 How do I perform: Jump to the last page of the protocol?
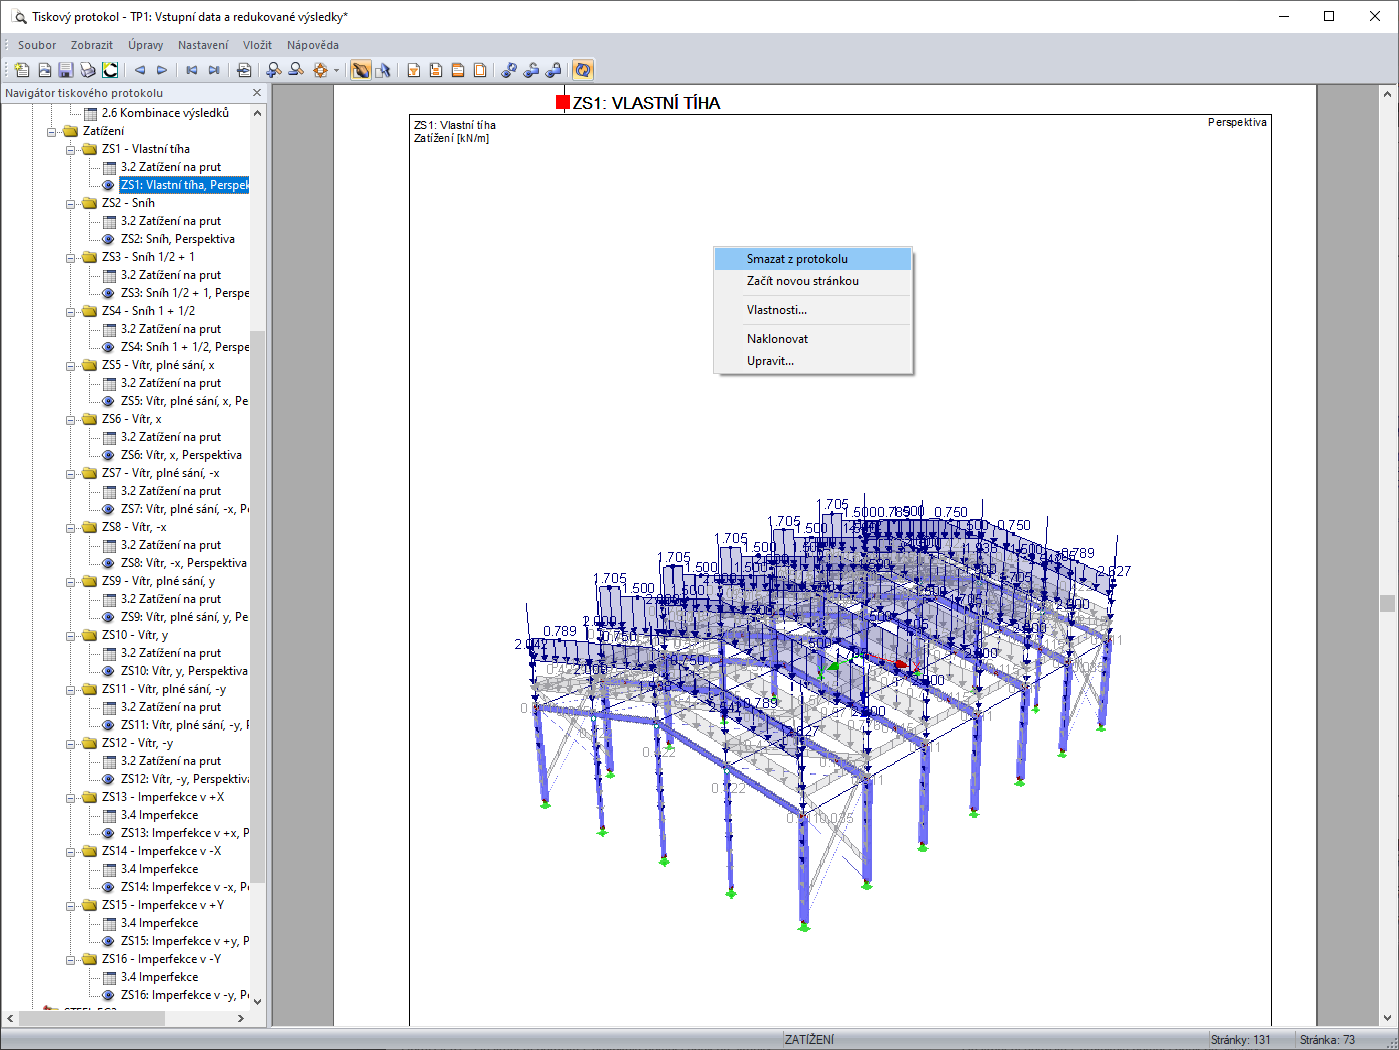pos(214,70)
